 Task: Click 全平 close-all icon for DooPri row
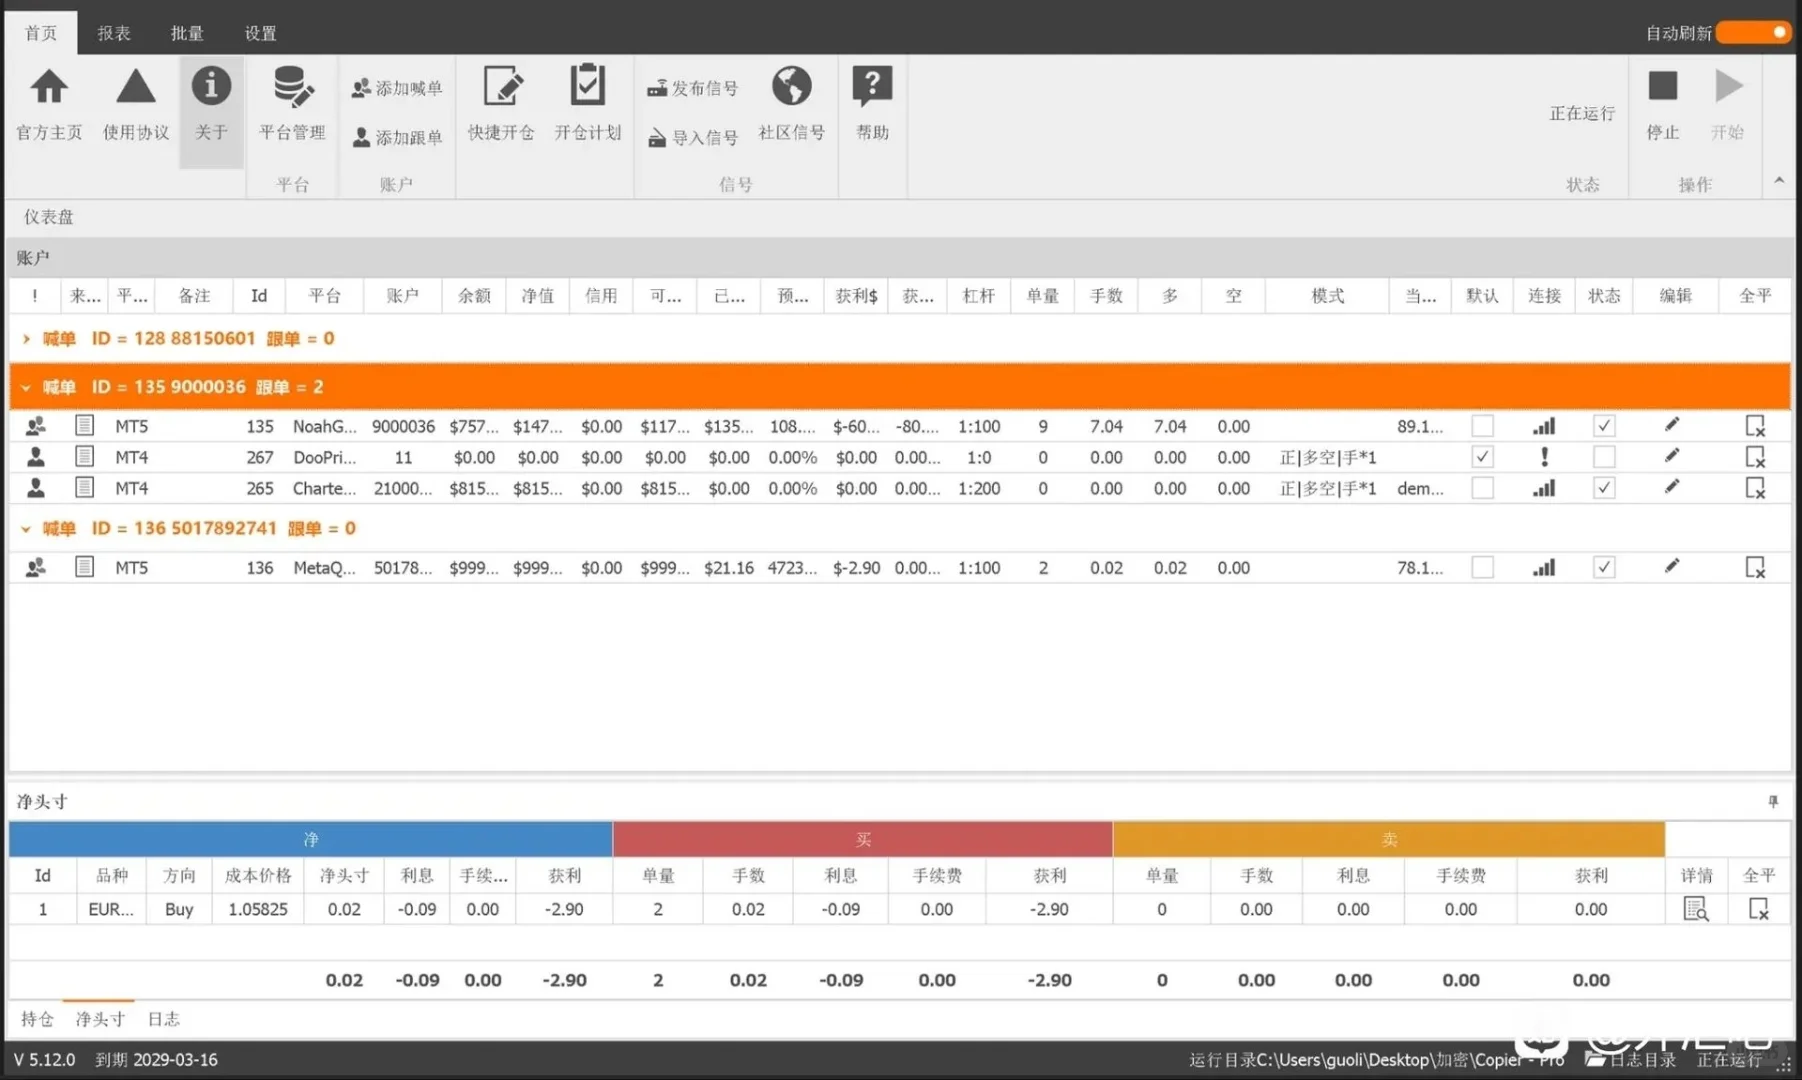1755,457
